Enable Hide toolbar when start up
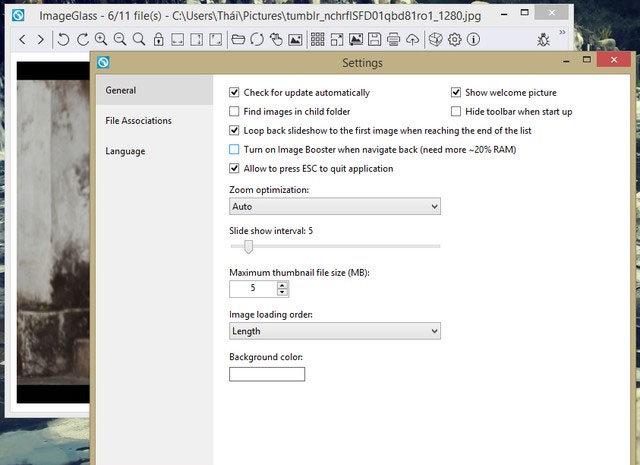640x465 pixels. click(x=456, y=111)
